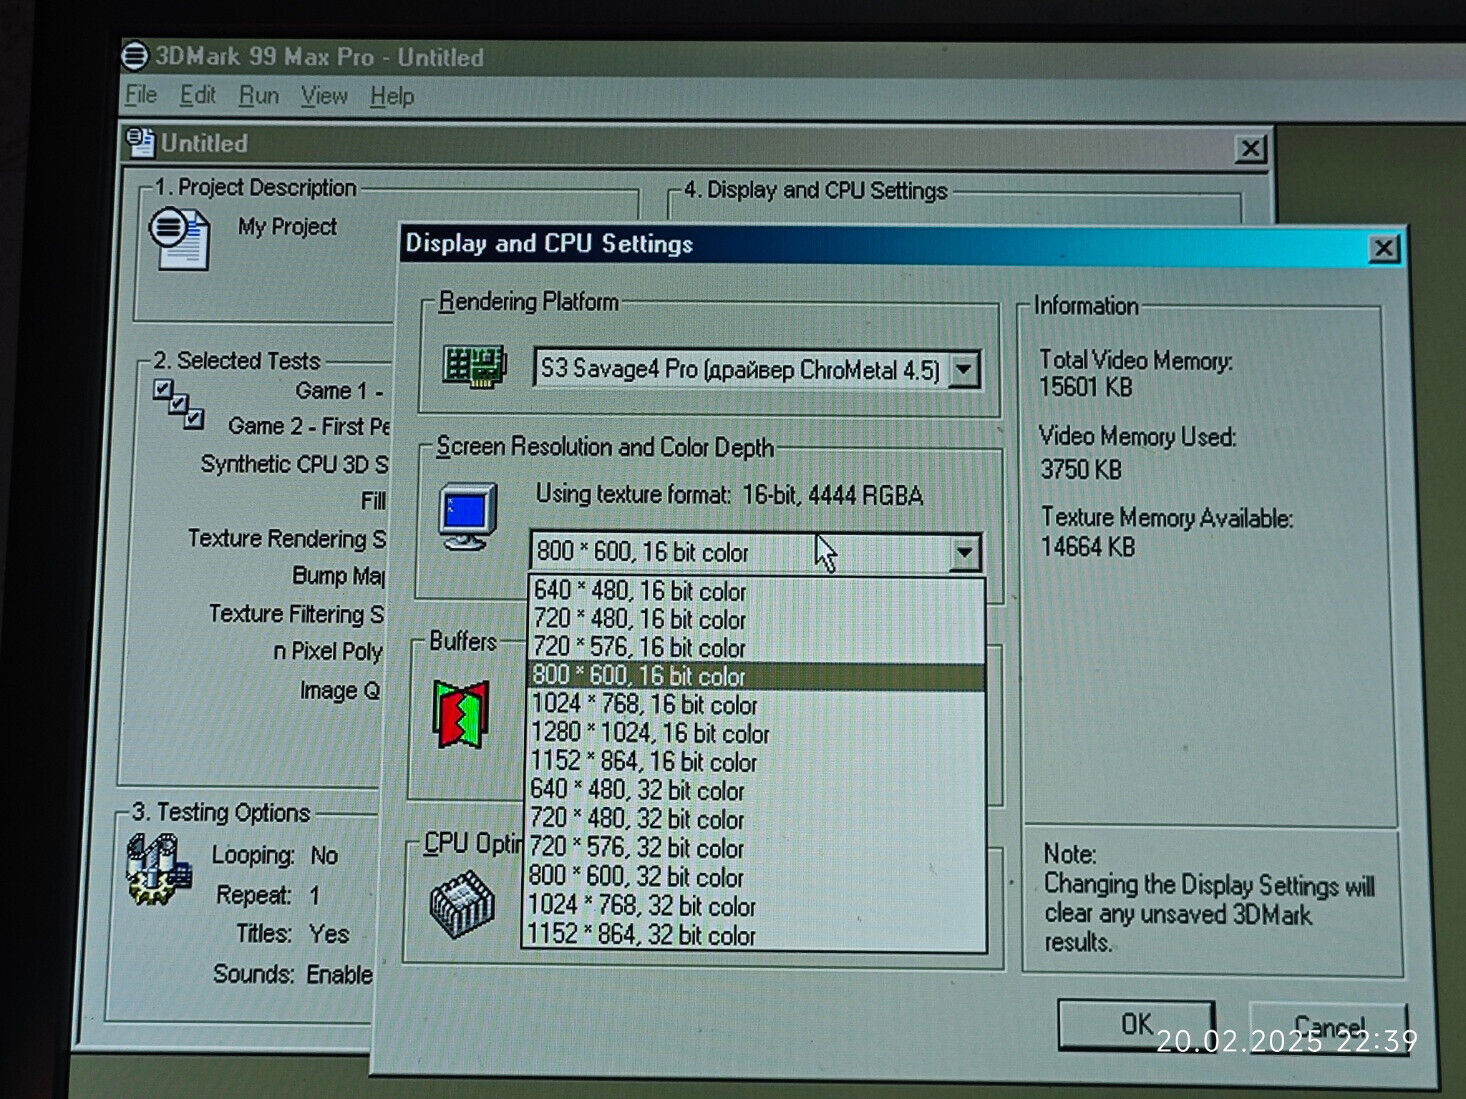Select 1280 * 1024, 16 bit color
Screen dimensions: 1466x1099
pyautogui.click(x=756, y=733)
